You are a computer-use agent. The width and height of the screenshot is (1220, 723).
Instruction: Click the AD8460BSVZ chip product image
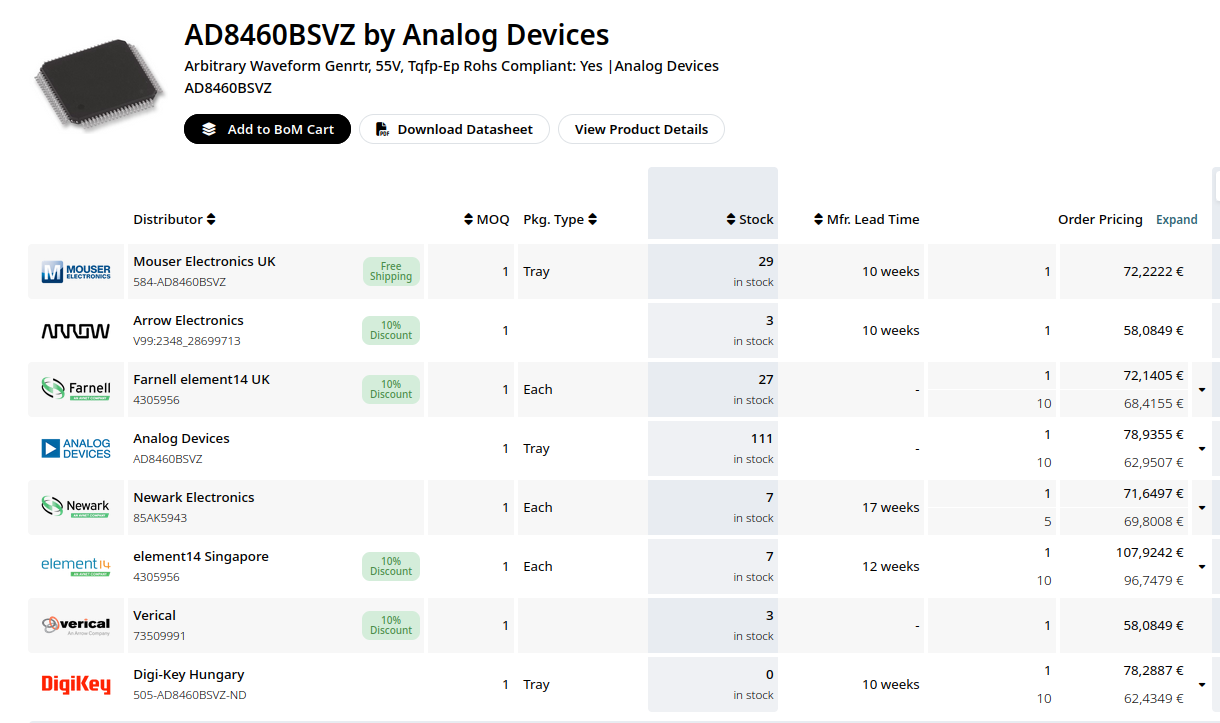coord(86,84)
